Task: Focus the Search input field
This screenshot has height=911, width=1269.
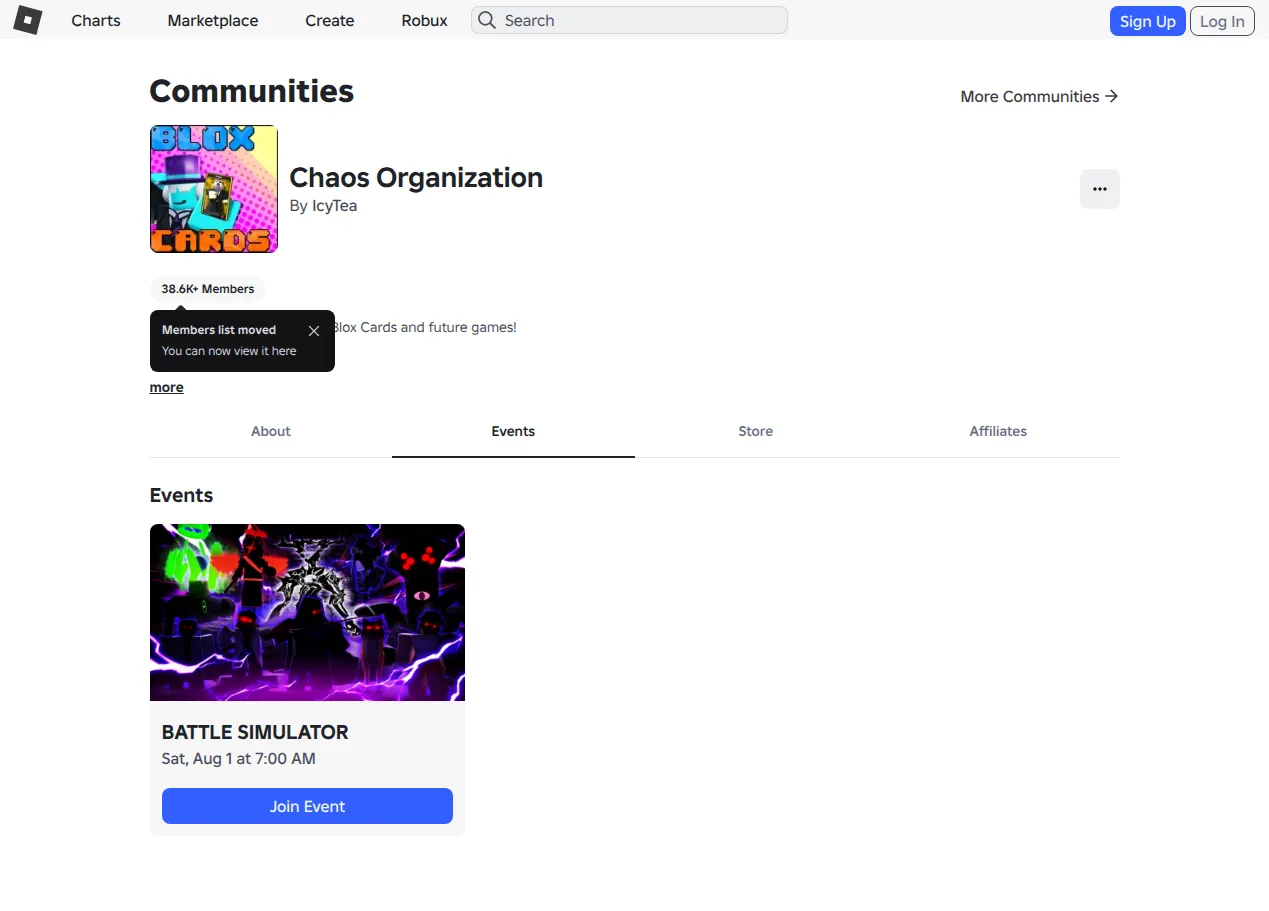Action: 629,20
